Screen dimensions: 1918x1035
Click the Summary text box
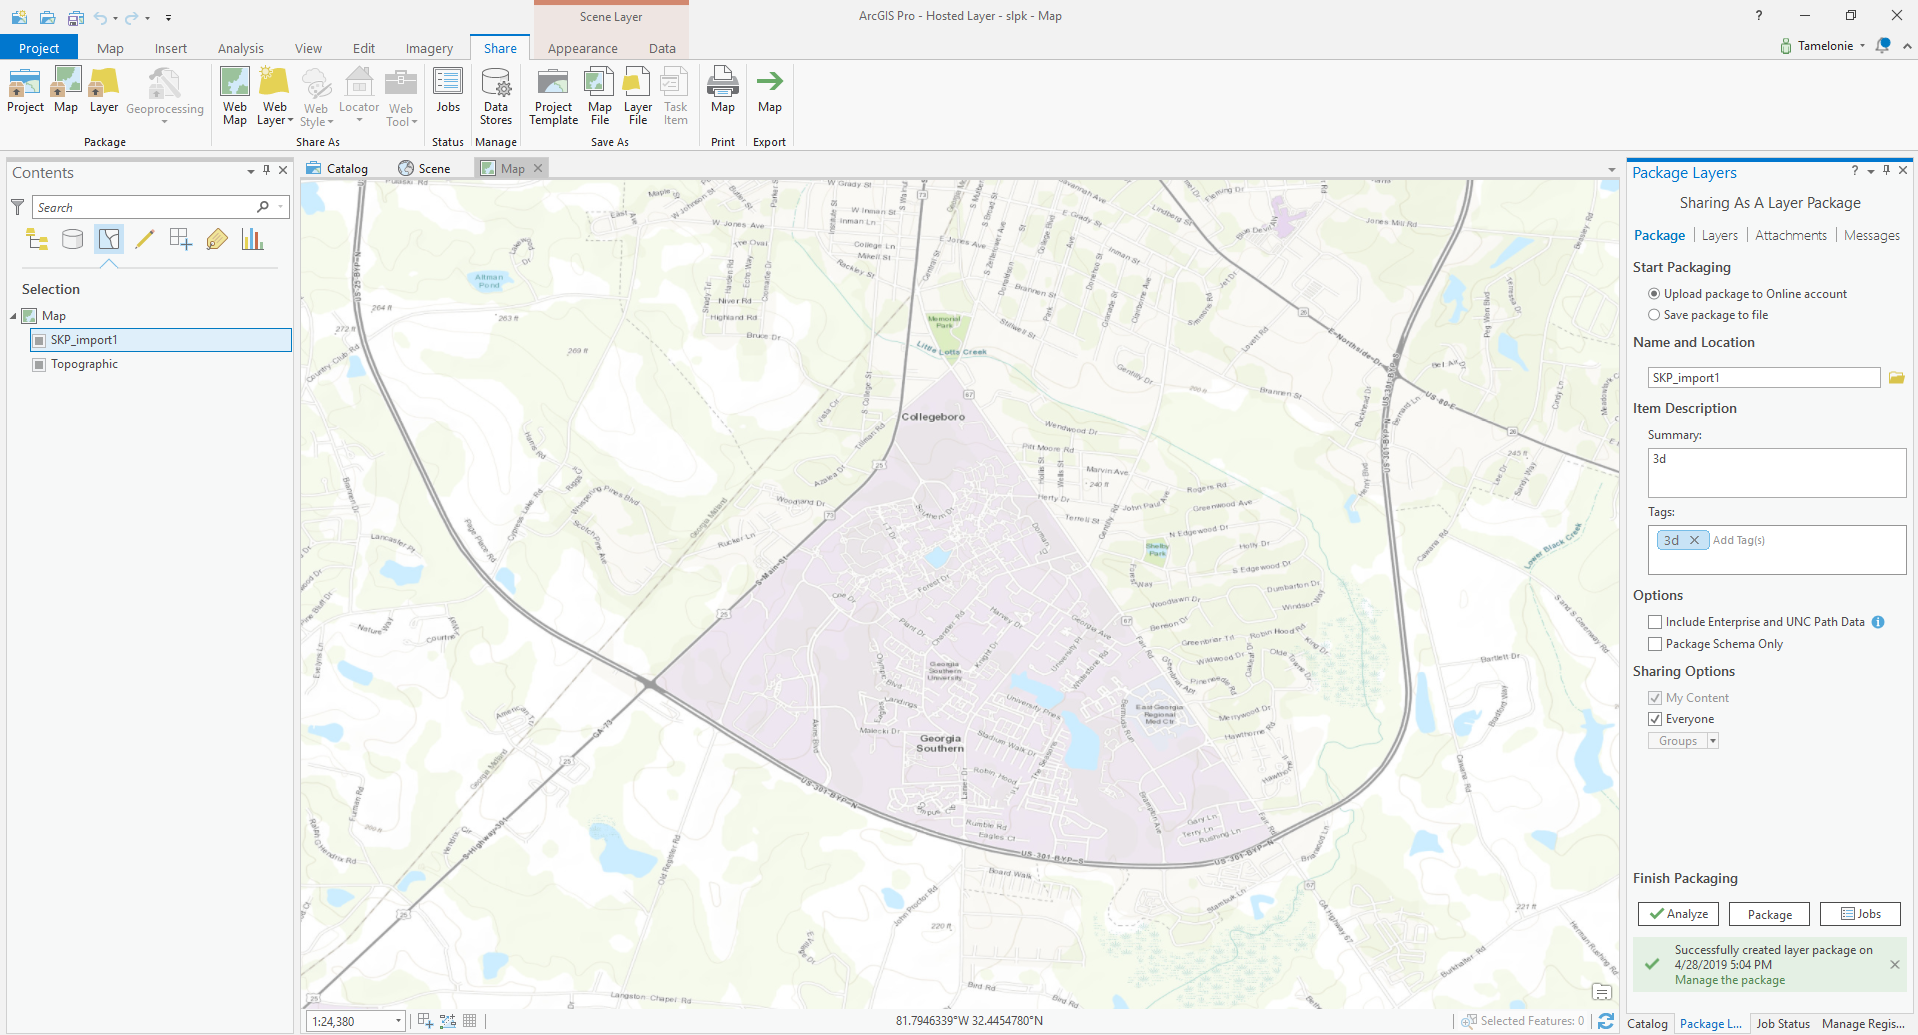click(1777, 473)
